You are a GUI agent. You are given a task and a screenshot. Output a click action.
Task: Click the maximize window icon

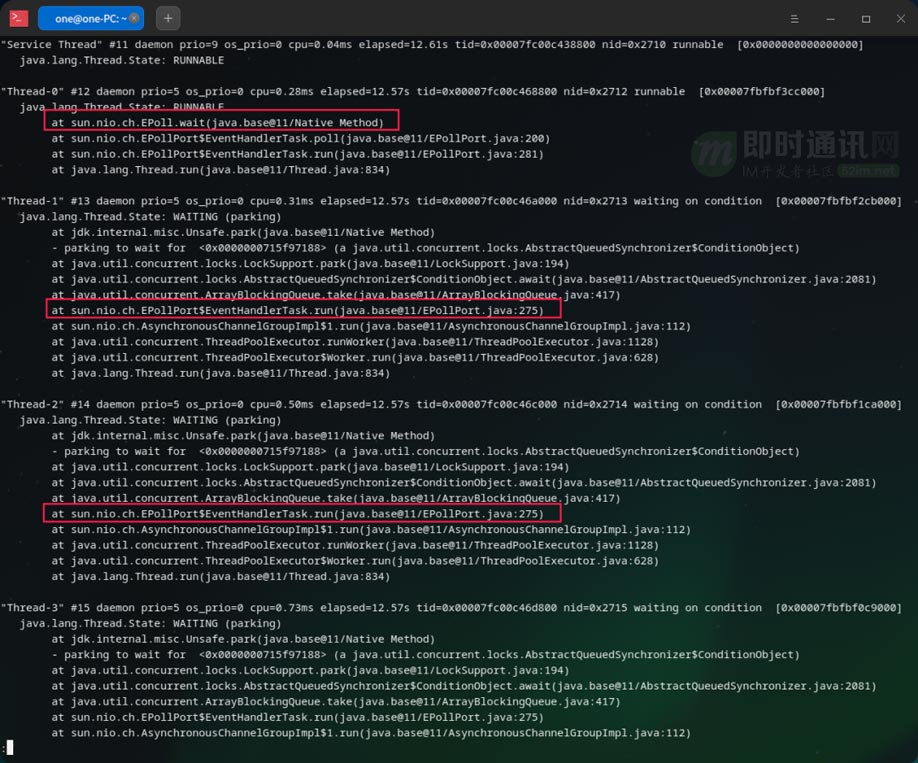(866, 18)
